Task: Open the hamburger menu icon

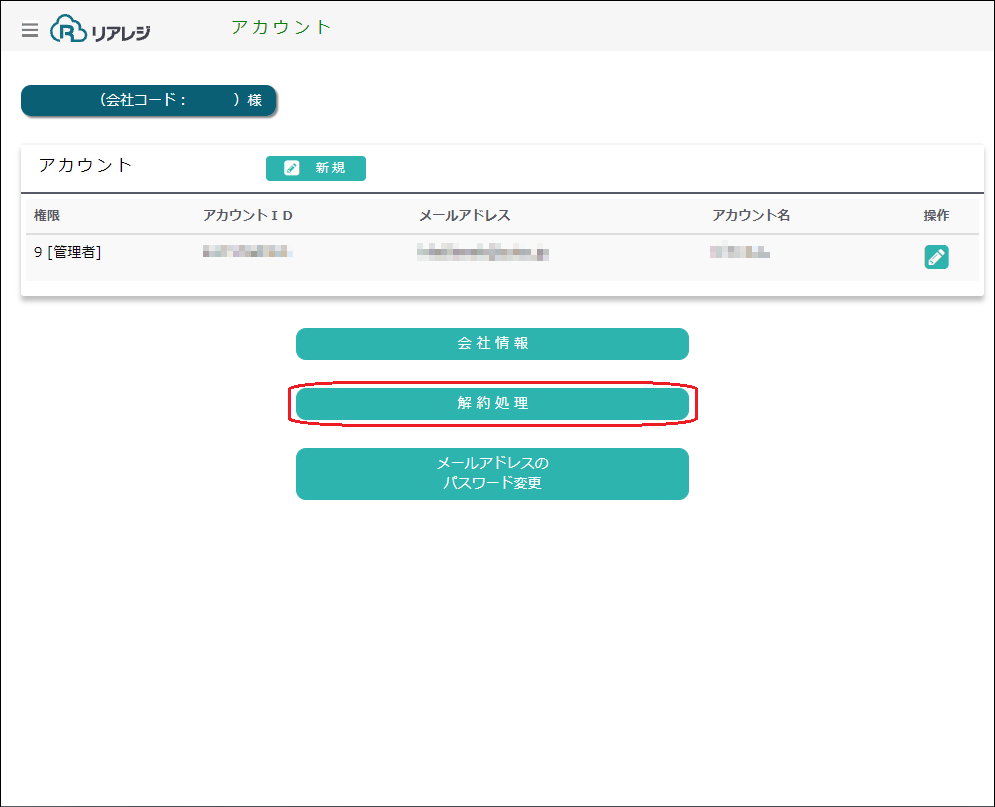Action: (30, 30)
